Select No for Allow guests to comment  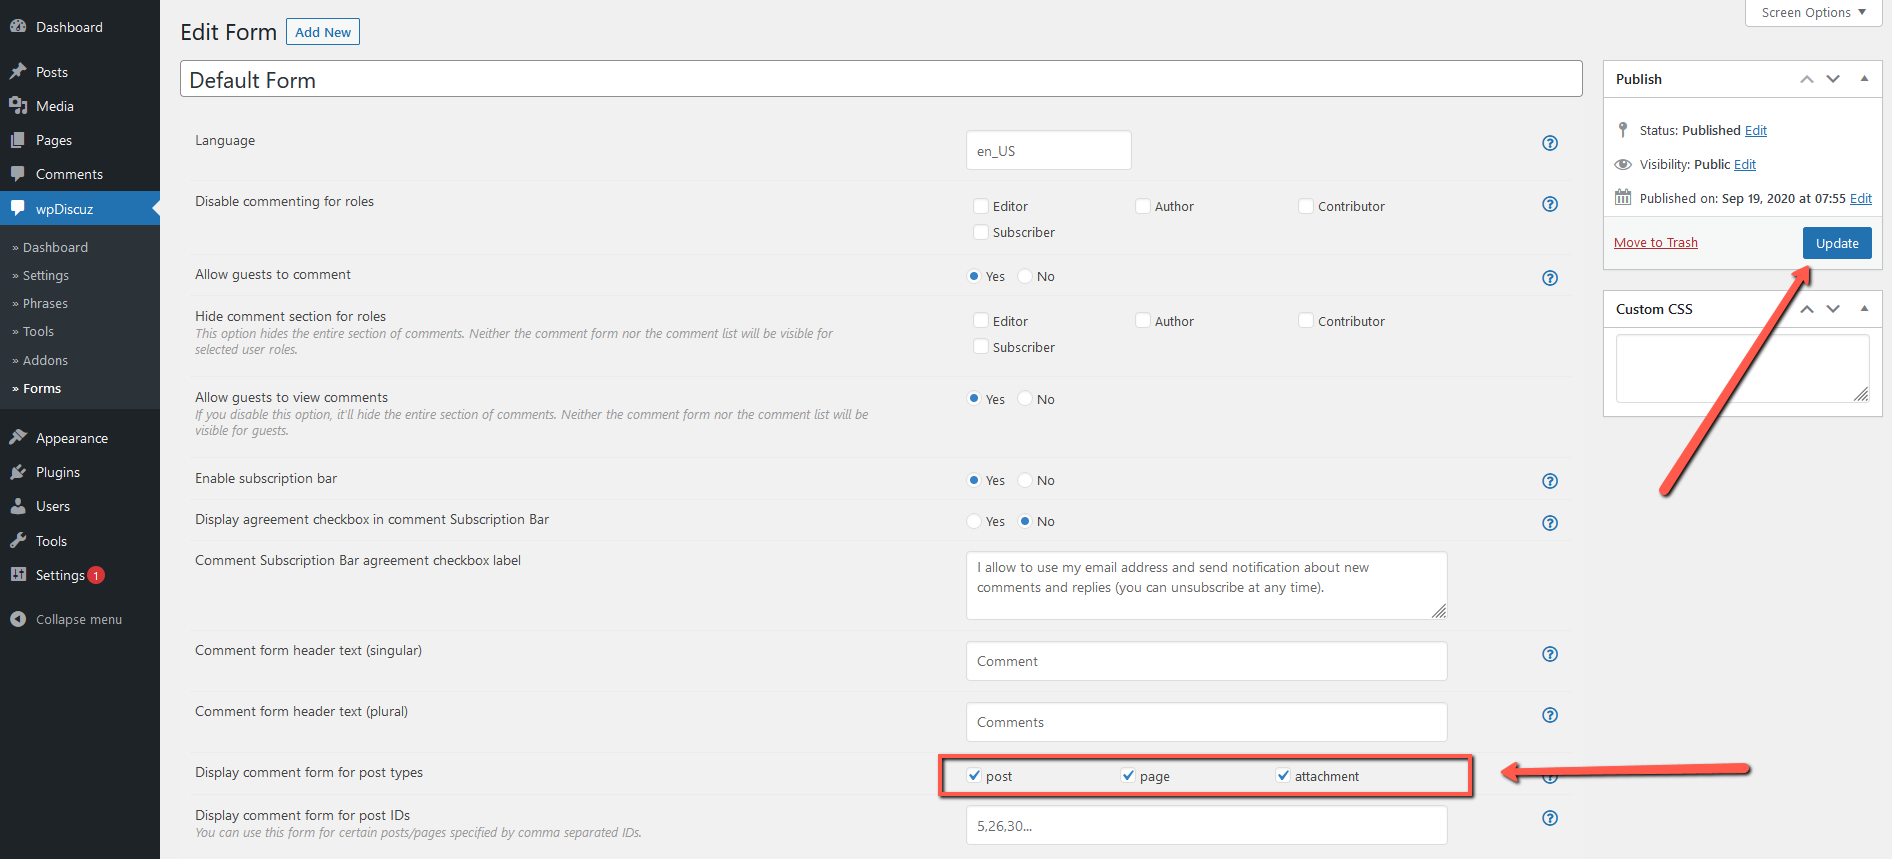coord(1025,277)
